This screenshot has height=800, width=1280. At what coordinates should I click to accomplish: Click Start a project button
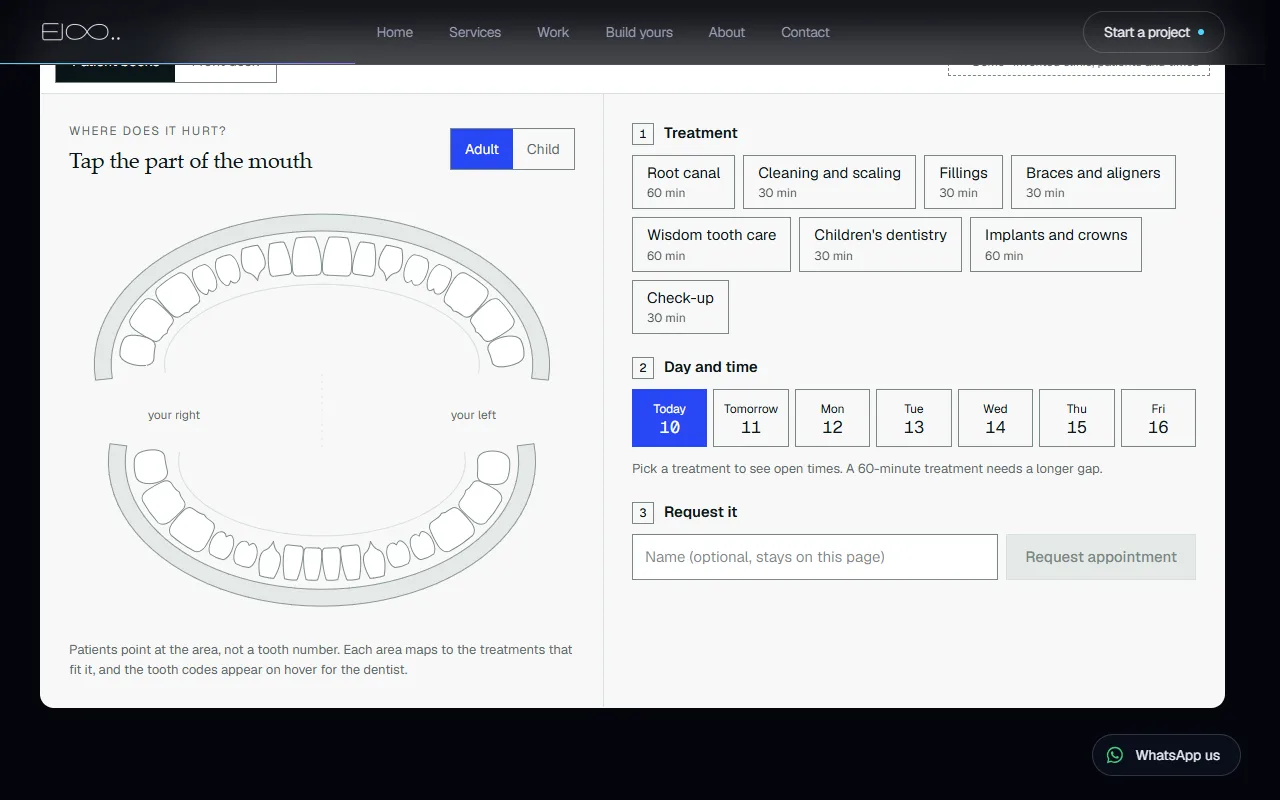[1153, 32]
